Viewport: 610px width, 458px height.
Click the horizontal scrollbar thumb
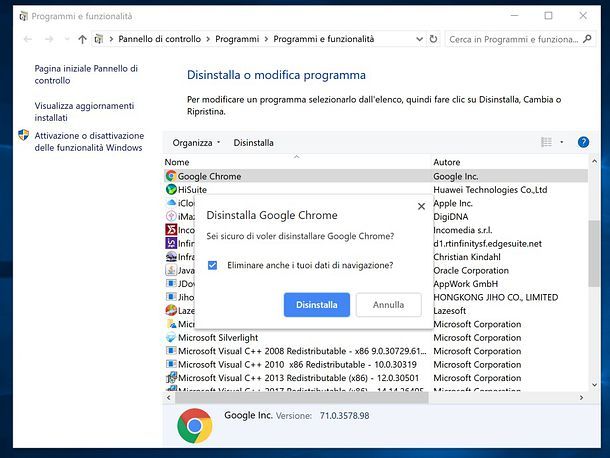click(x=301, y=398)
